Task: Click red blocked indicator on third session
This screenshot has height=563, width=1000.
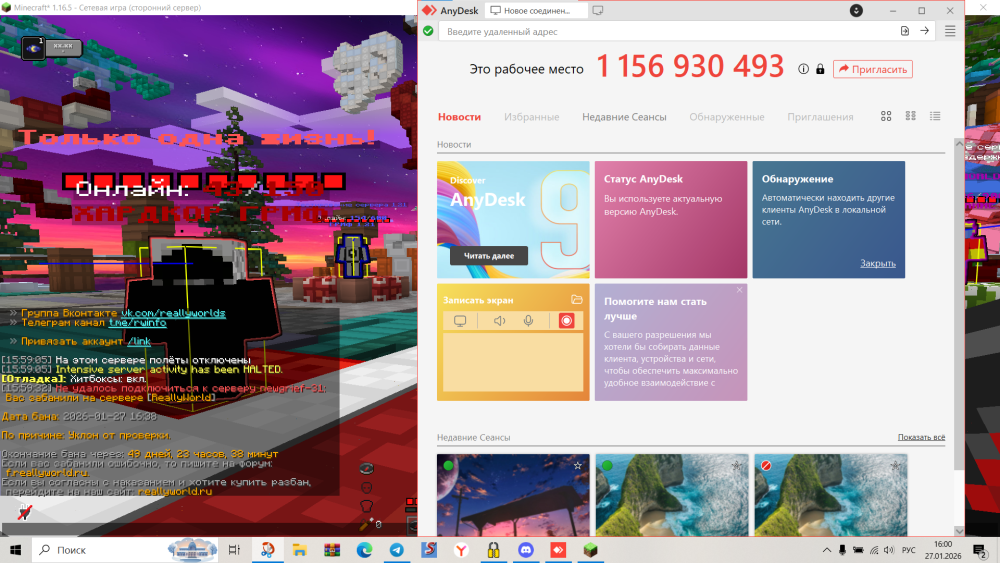Action: tap(766, 465)
